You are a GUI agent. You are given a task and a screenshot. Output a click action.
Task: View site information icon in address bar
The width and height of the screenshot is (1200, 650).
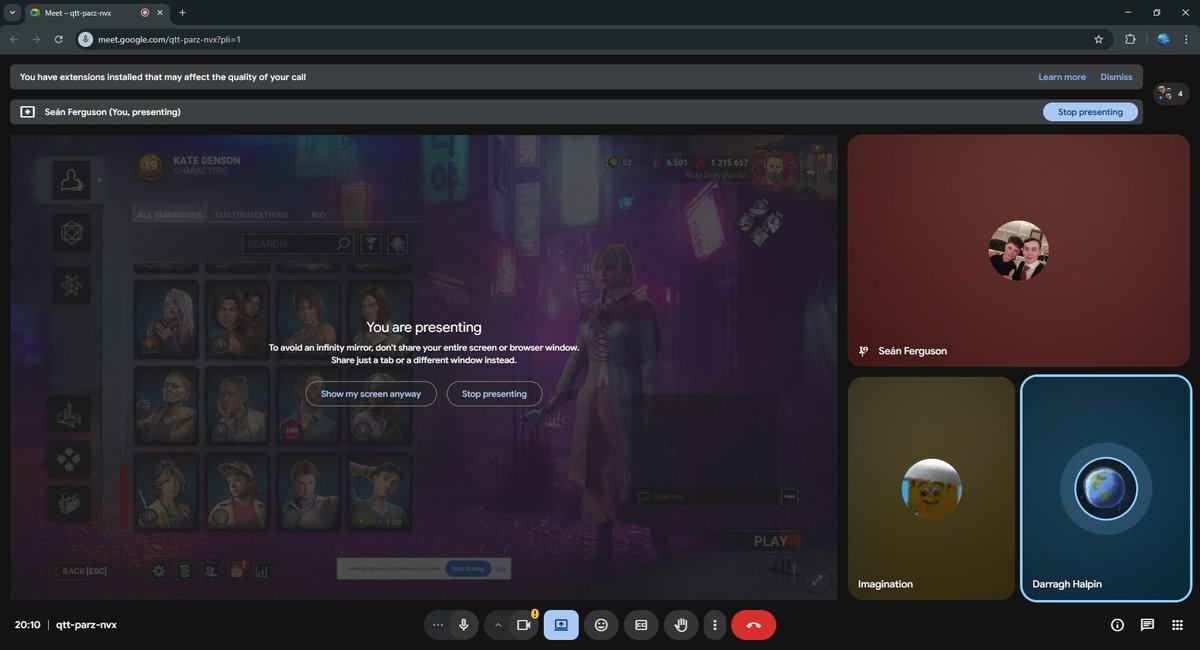[x=86, y=39]
